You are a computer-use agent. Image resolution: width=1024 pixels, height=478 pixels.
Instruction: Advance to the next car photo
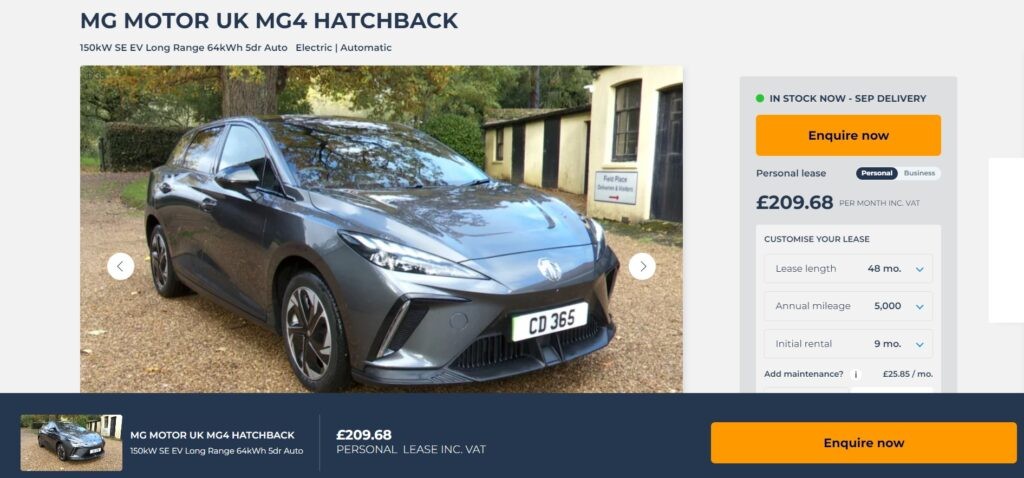(642, 266)
